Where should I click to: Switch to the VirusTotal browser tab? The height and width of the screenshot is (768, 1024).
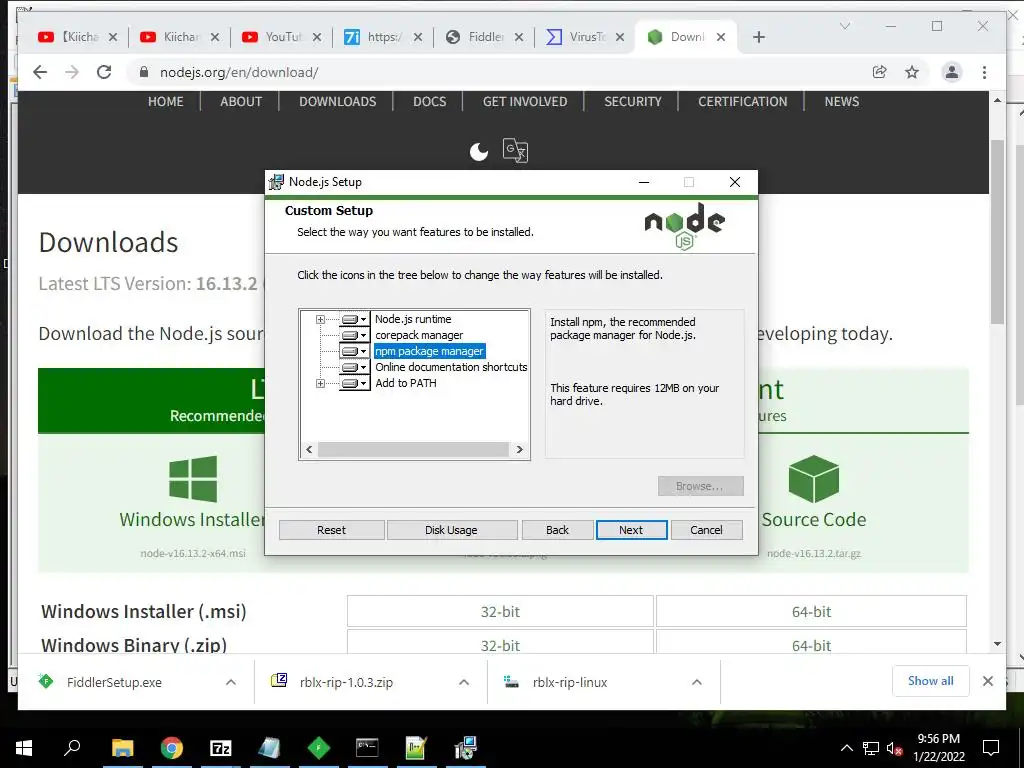[586, 37]
